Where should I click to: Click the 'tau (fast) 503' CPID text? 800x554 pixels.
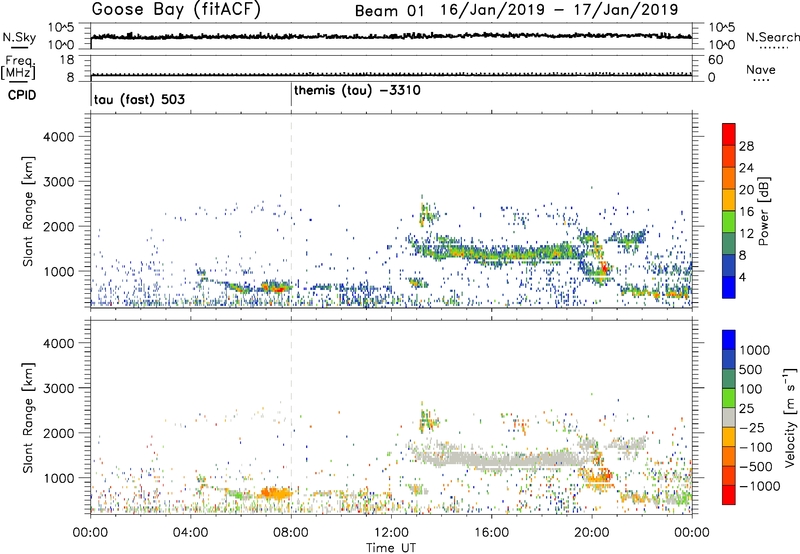click(139, 99)
